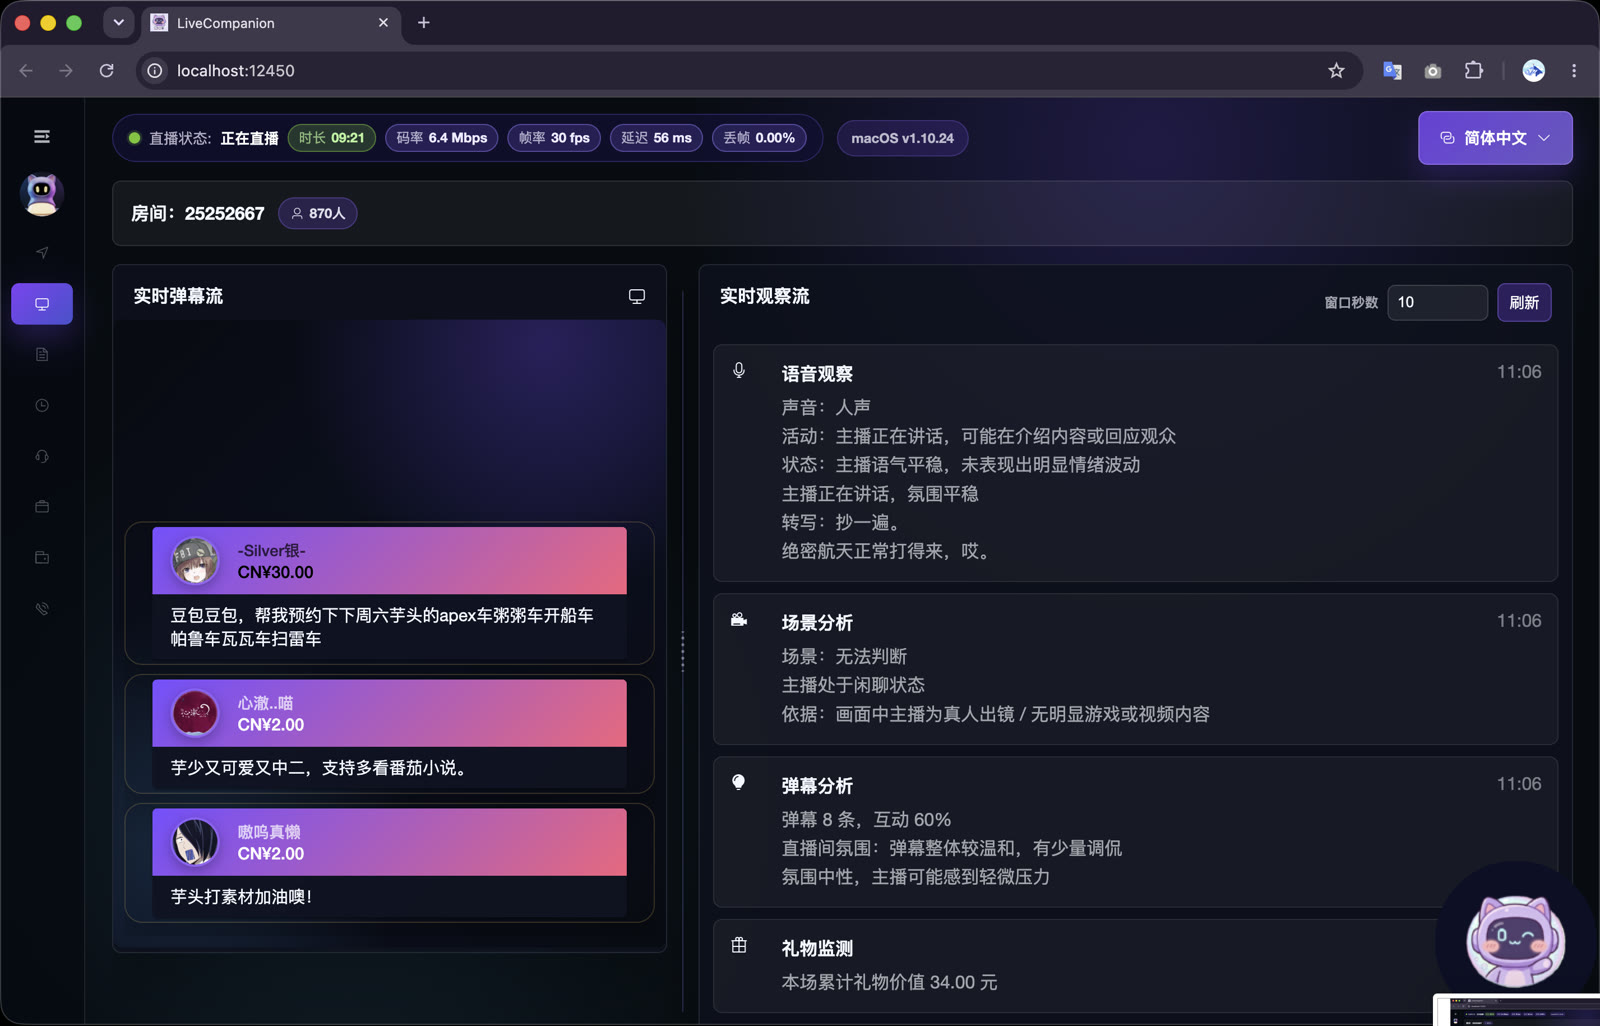Screen dimensions: 1600x1026
Task: Click the 窗口秒数 input field
Action: [x=1437, y=302]
